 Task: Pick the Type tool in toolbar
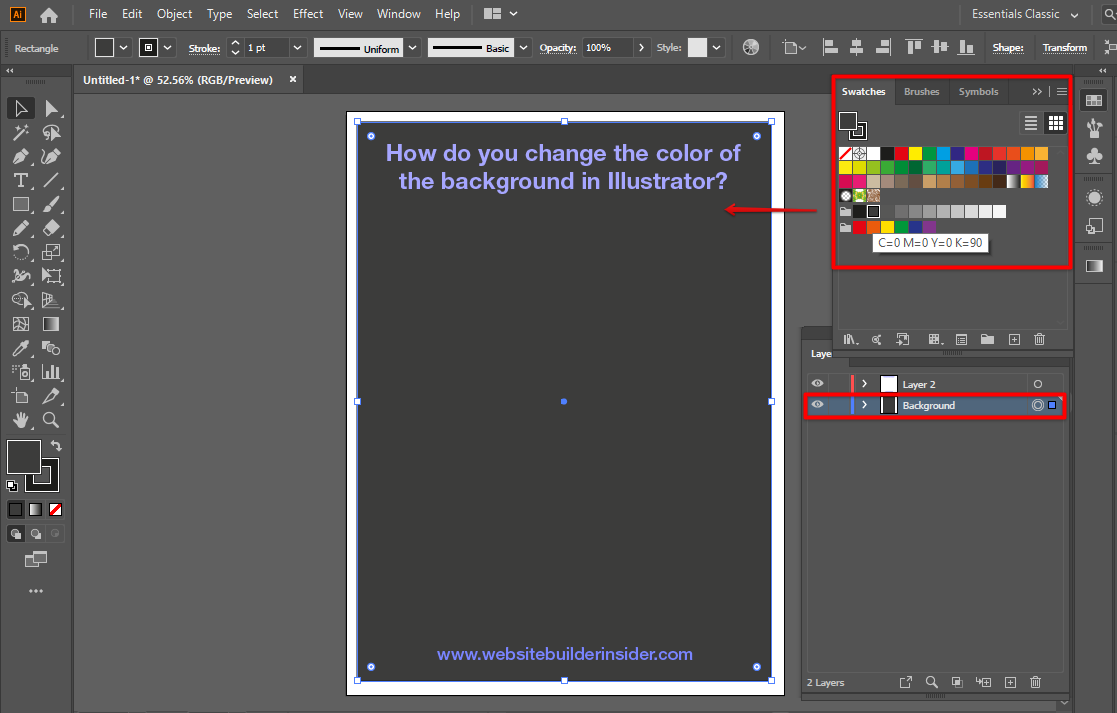pyautogui.click(x=20, y=180)
